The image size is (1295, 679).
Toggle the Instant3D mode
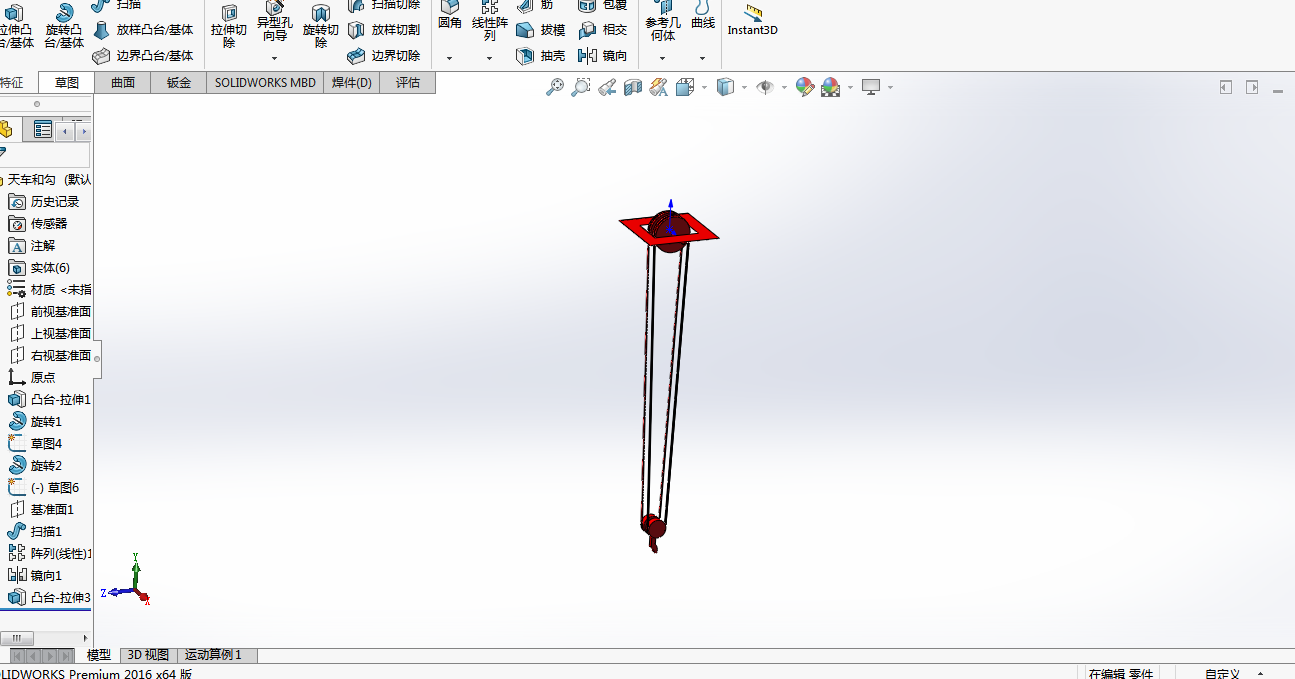click(752, 20)
